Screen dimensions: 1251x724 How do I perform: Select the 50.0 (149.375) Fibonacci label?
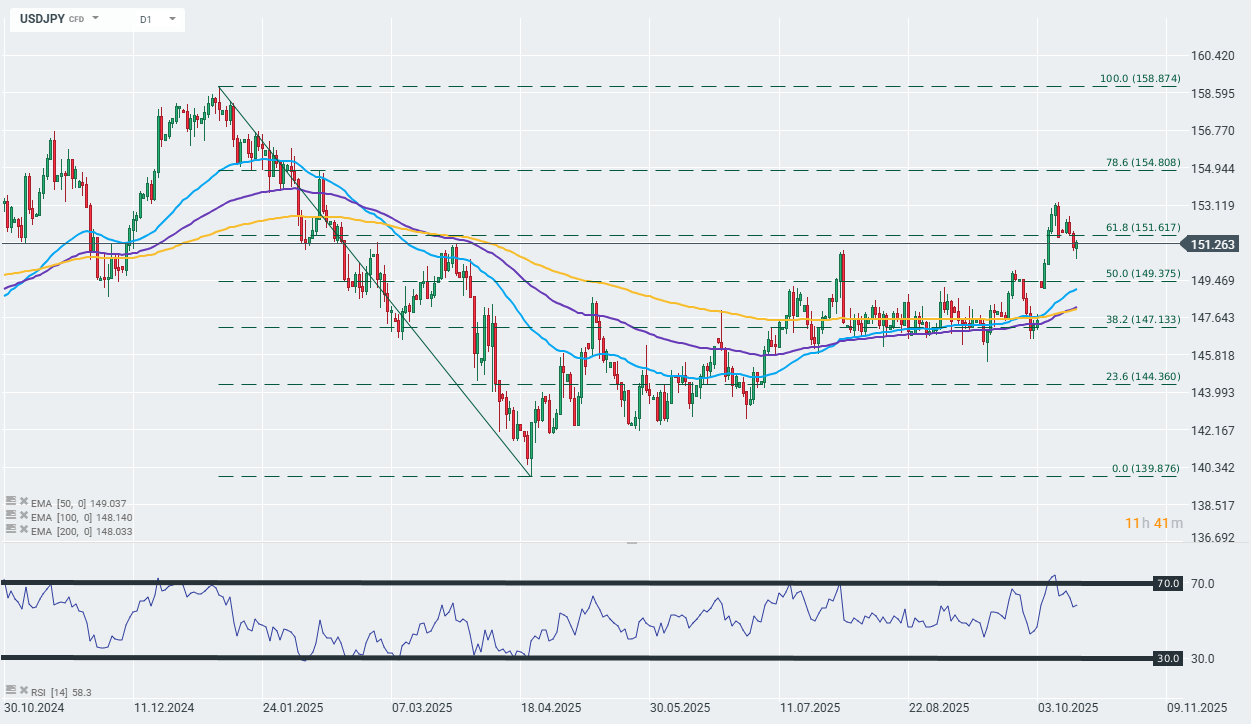pos(1143,273)
